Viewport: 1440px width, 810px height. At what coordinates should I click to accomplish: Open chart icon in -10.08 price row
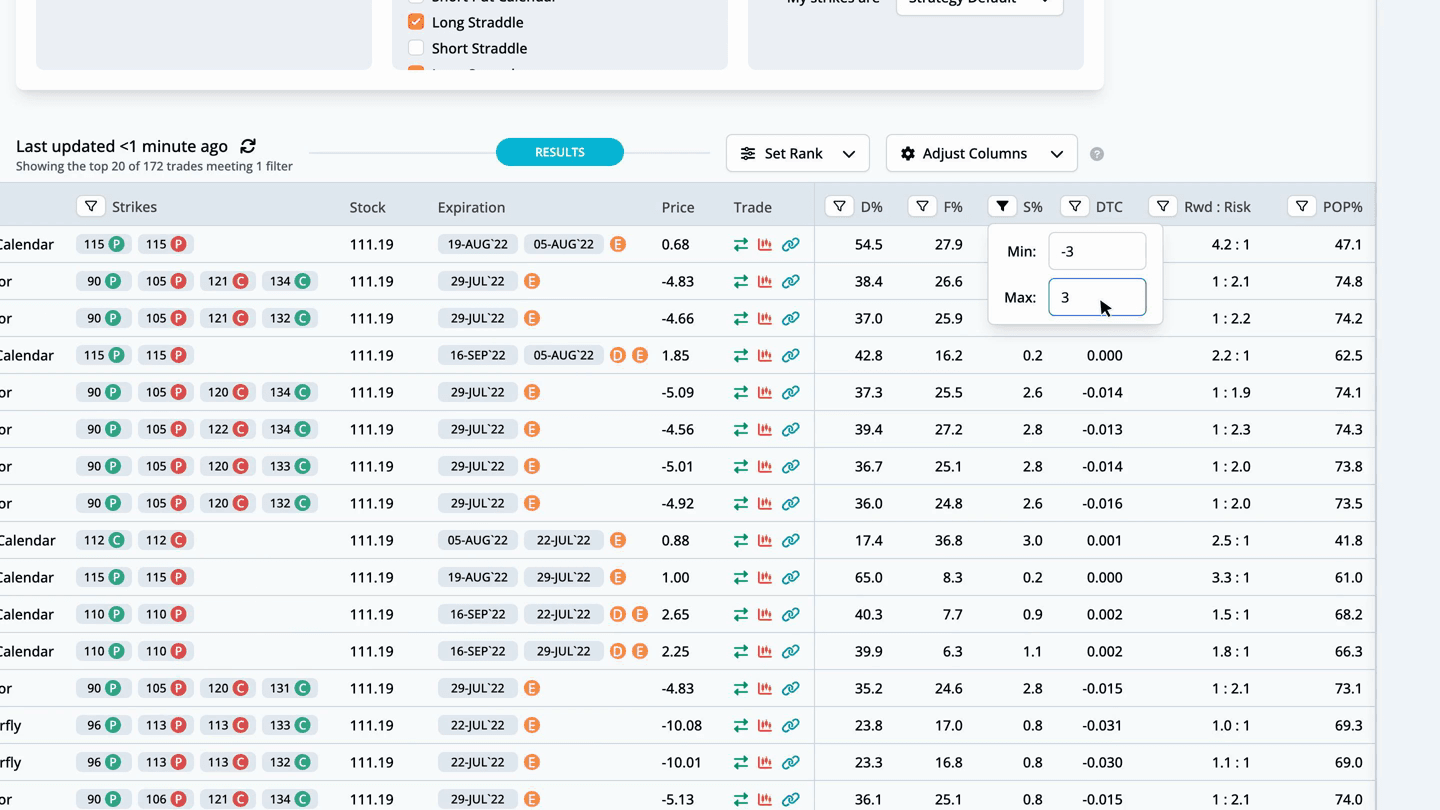[765, 726]
